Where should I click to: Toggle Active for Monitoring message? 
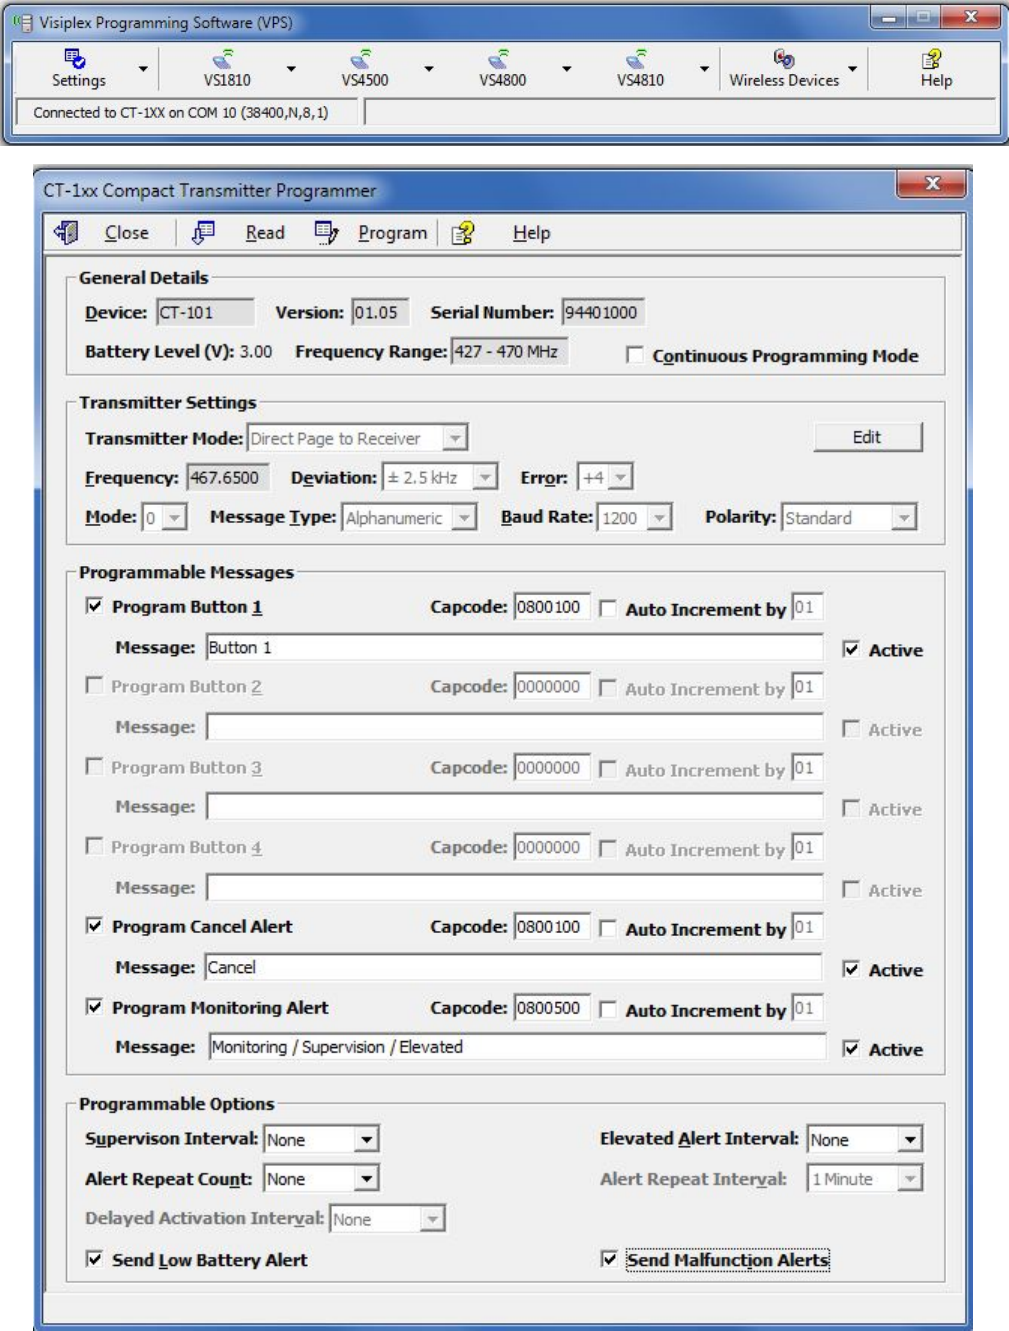(x=851, y=1049)
